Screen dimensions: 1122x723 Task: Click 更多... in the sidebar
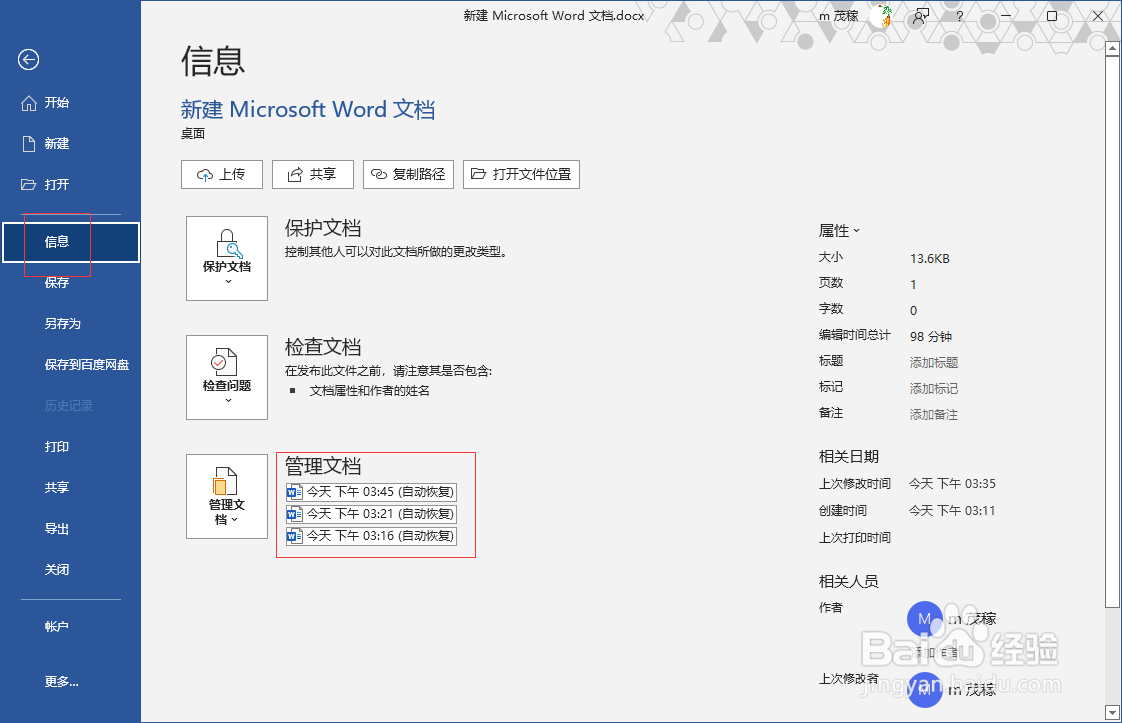[x=70, y=681]
